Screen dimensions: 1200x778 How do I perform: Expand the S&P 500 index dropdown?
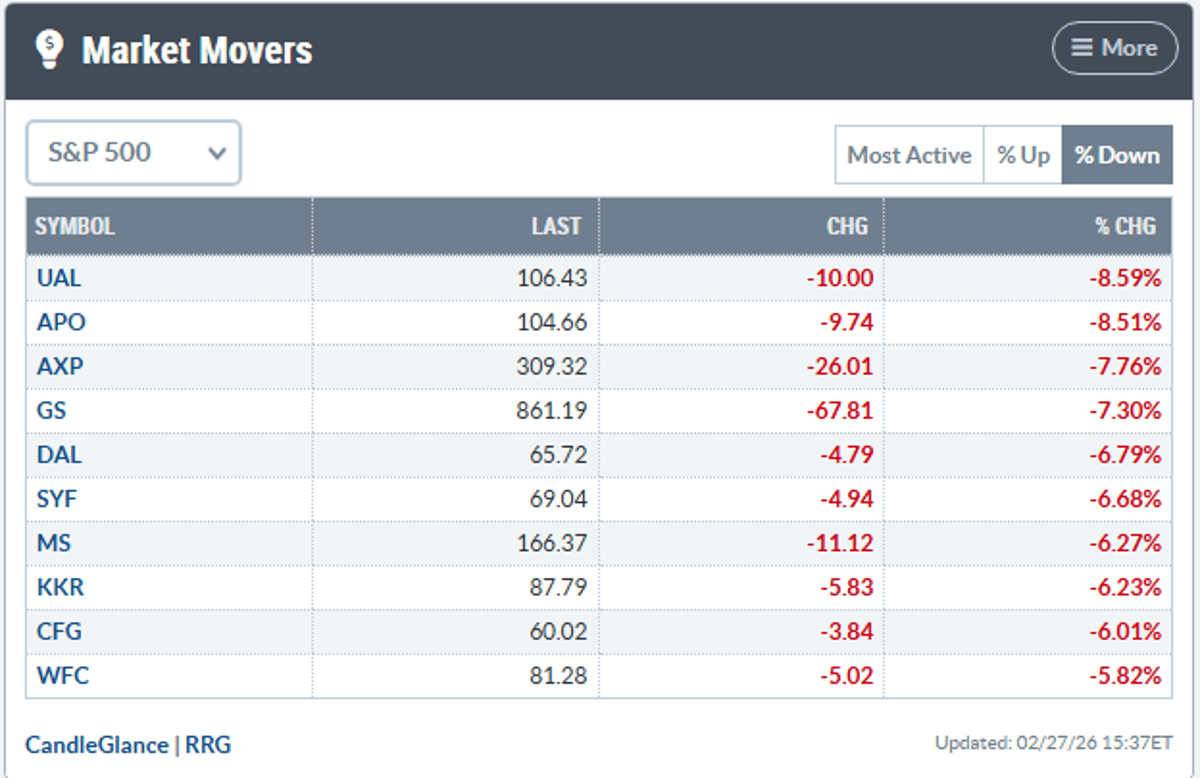[133, 153]
